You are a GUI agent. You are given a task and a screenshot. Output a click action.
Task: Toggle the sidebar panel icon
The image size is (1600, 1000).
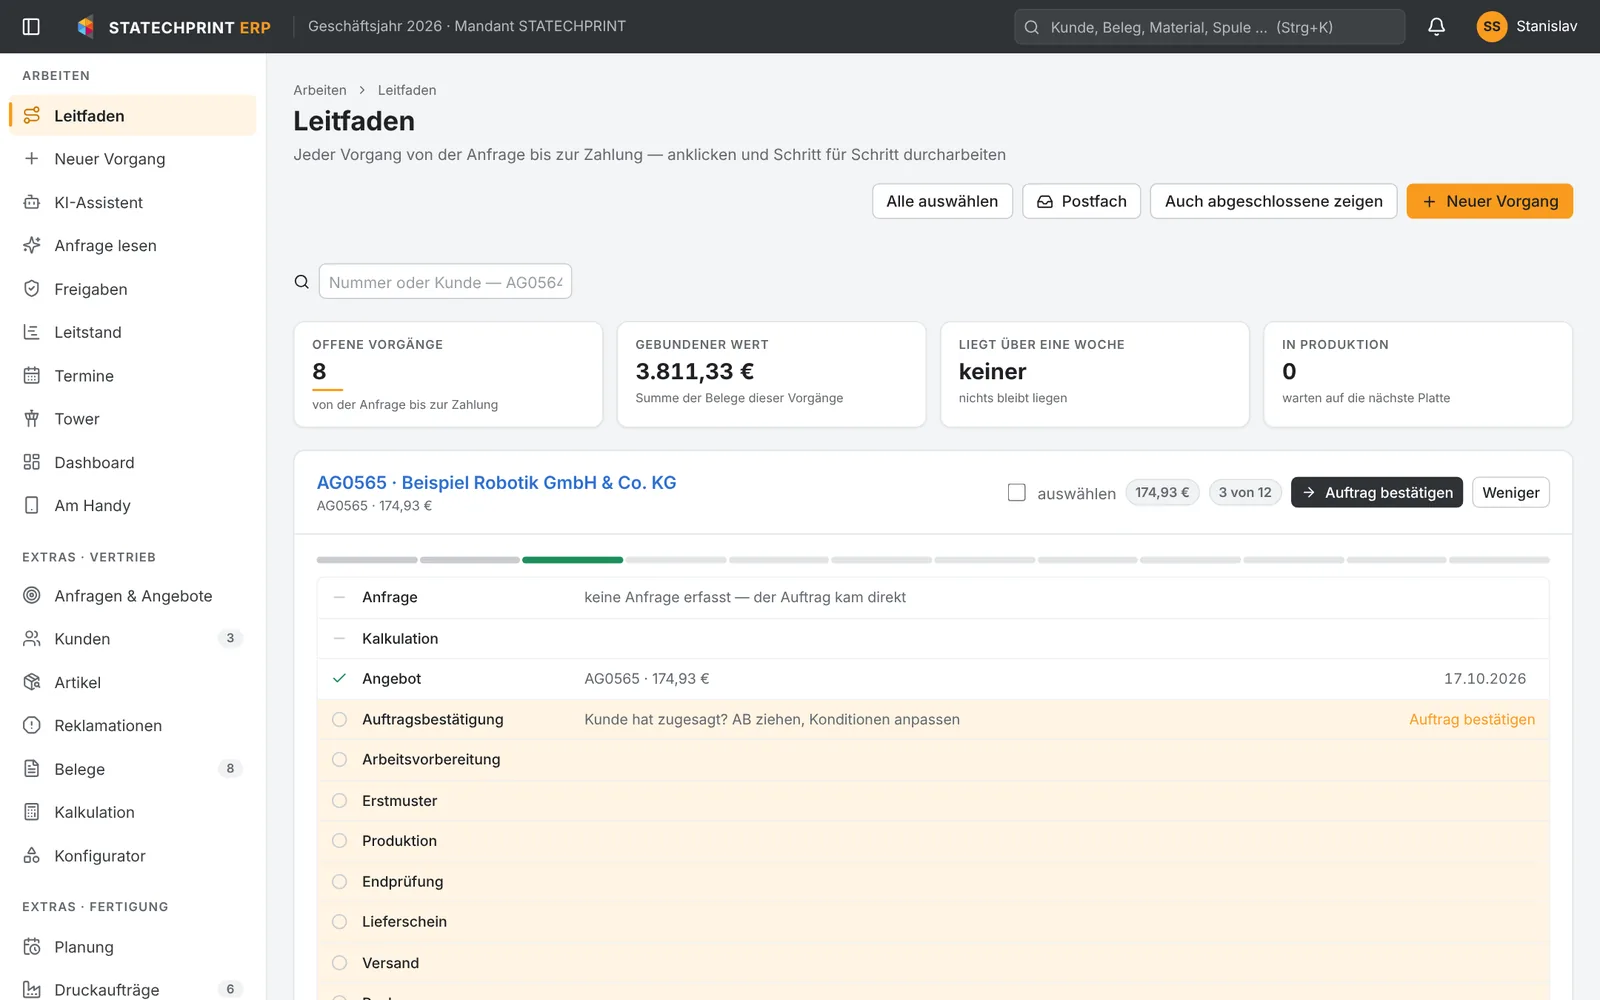31,27
